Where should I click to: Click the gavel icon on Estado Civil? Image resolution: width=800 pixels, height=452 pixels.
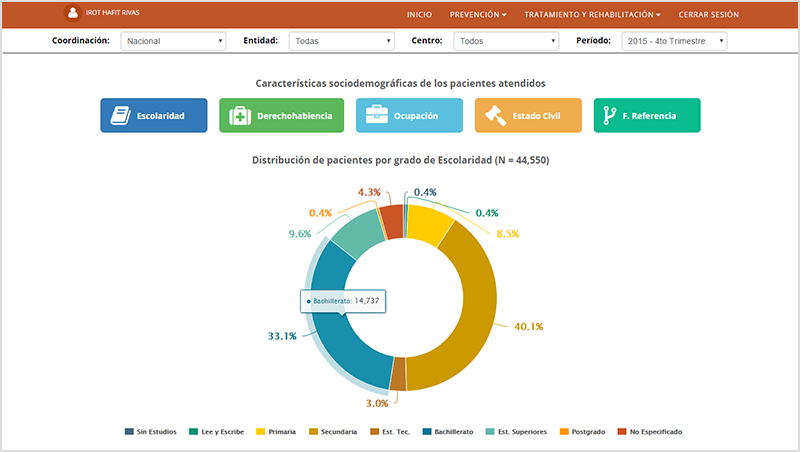point(494,116)
